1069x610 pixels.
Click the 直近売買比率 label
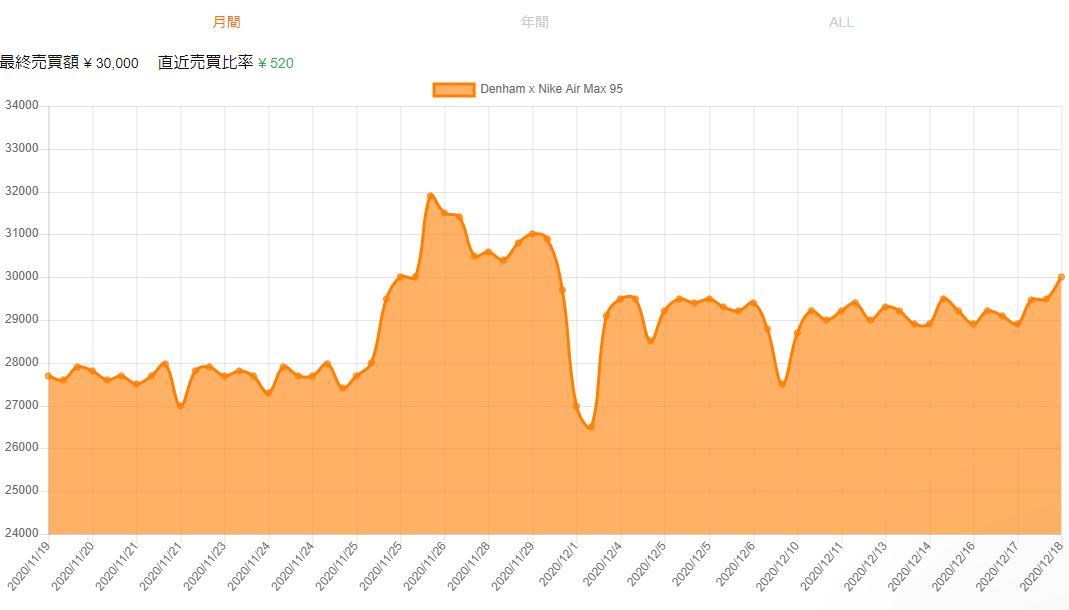[205, 63]
